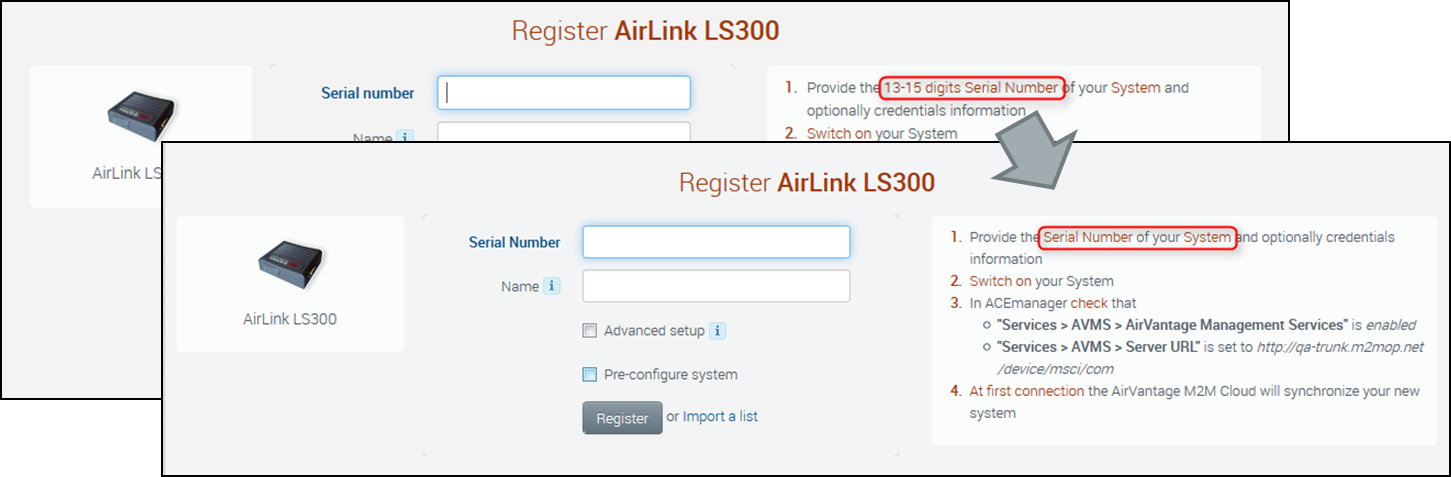This screenshot has width=1451, height=477.
Task: Click the info icon next to Name in the back form
Action: click(x=405, y=138)
